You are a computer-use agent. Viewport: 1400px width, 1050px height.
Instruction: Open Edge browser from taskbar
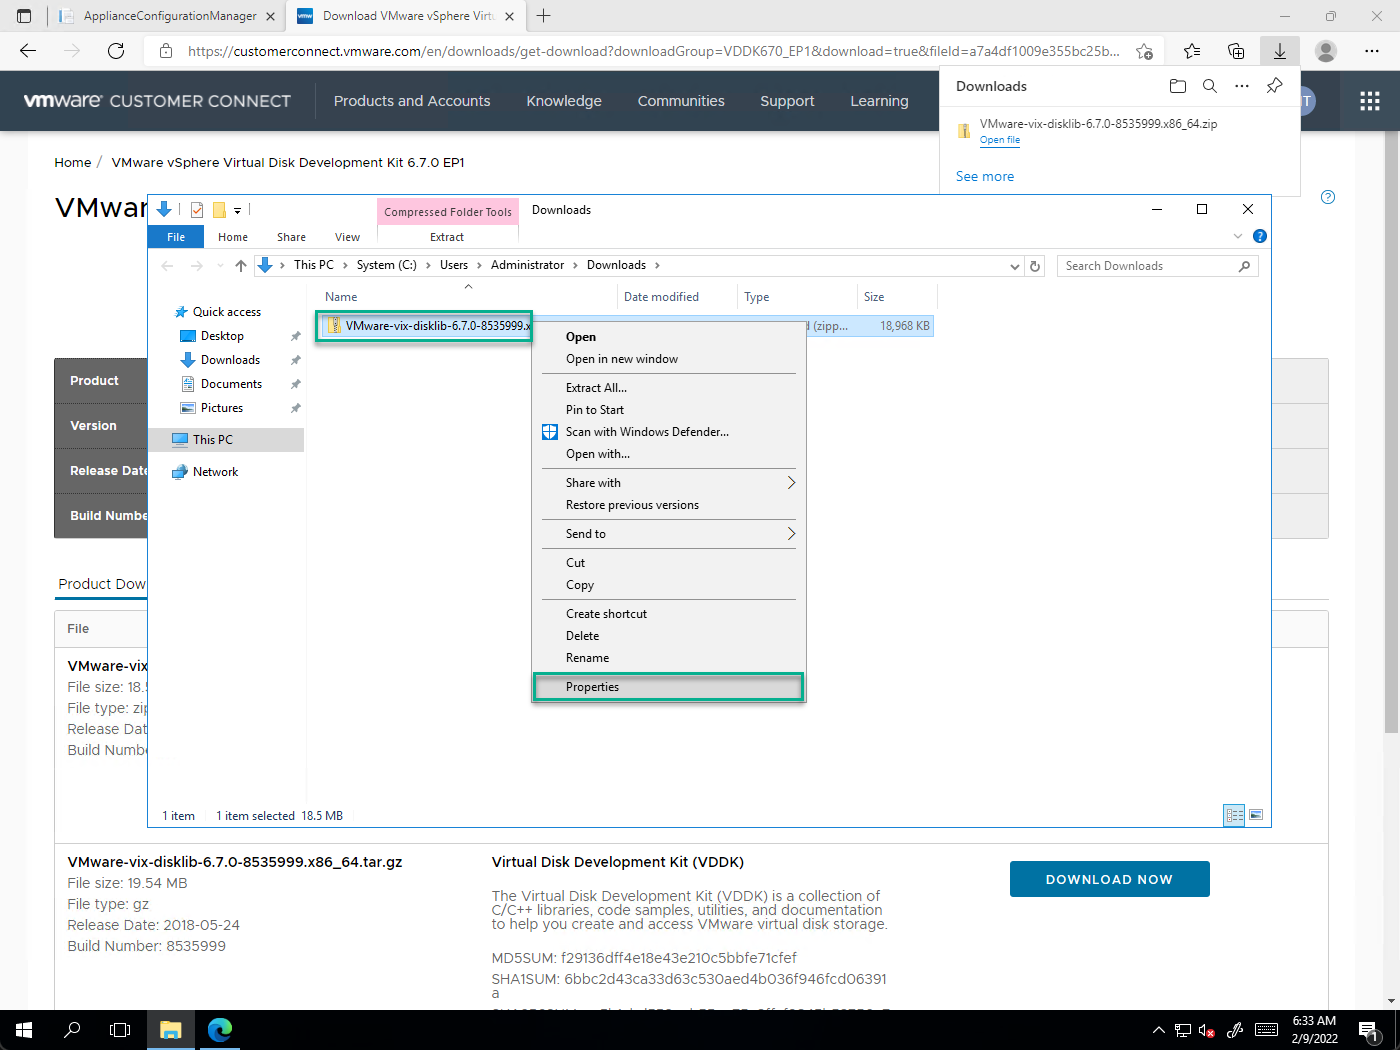[x=220, y=1030]
